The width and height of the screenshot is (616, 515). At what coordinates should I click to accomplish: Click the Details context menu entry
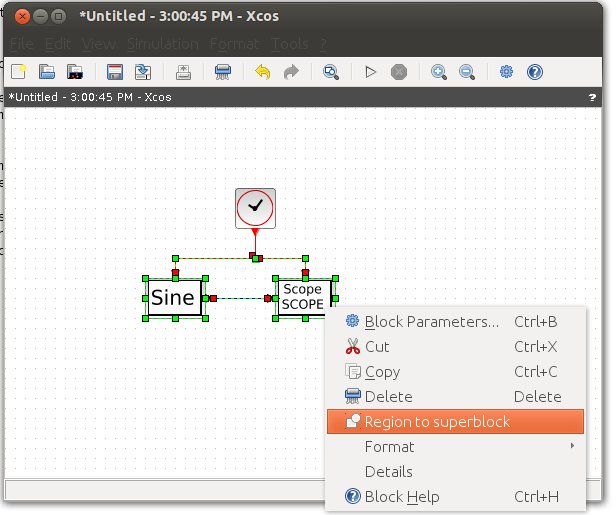tap(388, 472)
